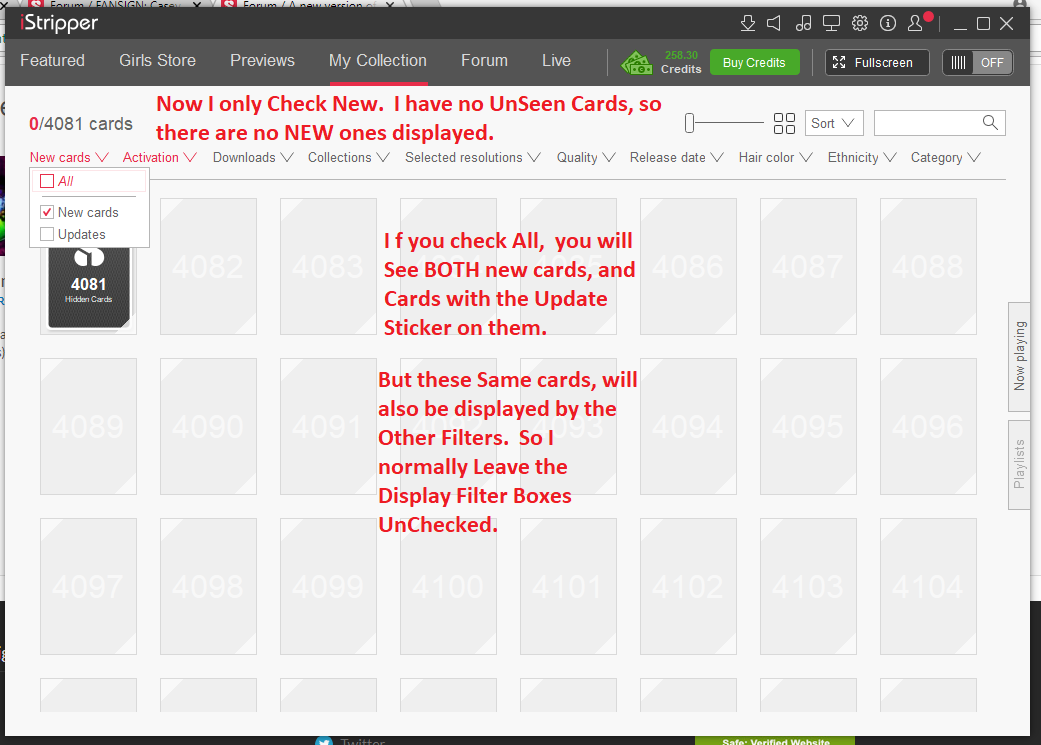Viewport: 1041px width, 745px height.
Task: Select the empty card slot 4090
Action: coord(208,426)
